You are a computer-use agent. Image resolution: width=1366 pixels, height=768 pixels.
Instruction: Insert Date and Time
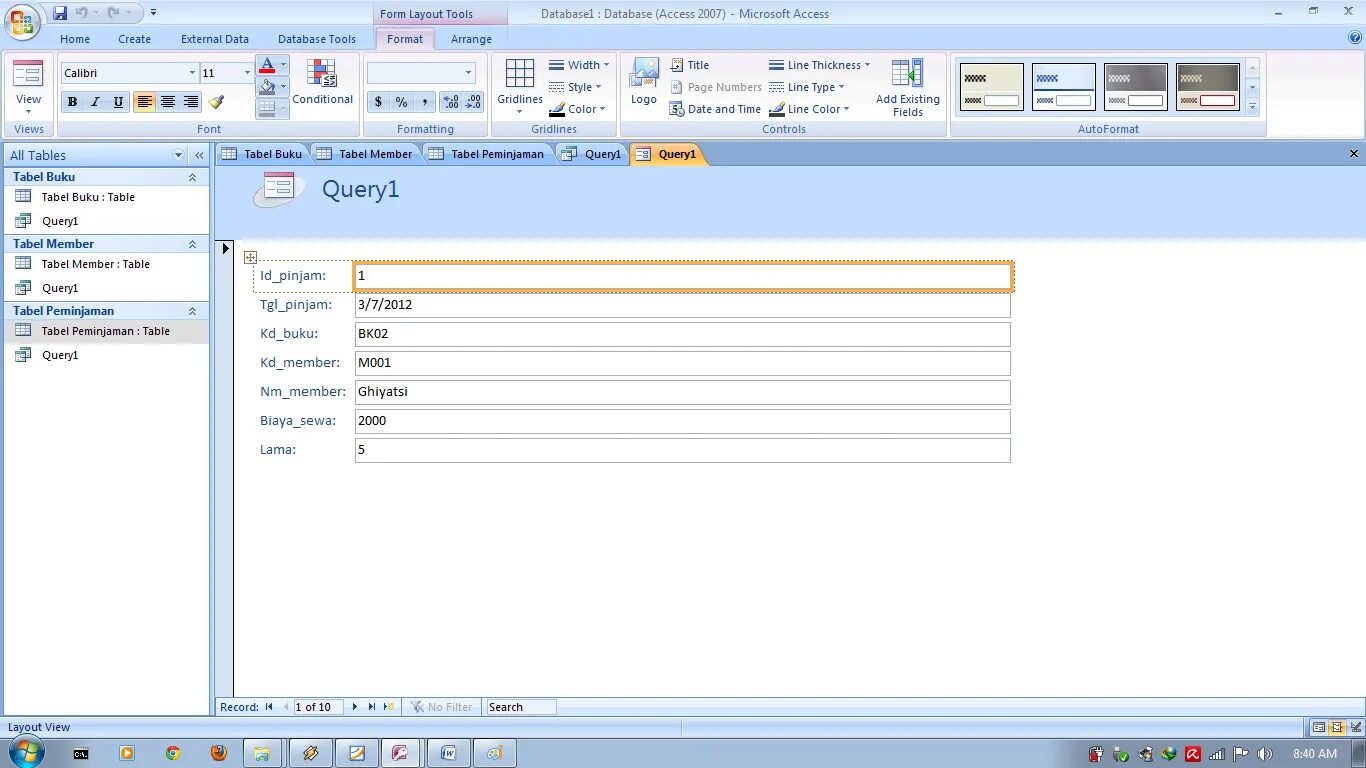715,109
